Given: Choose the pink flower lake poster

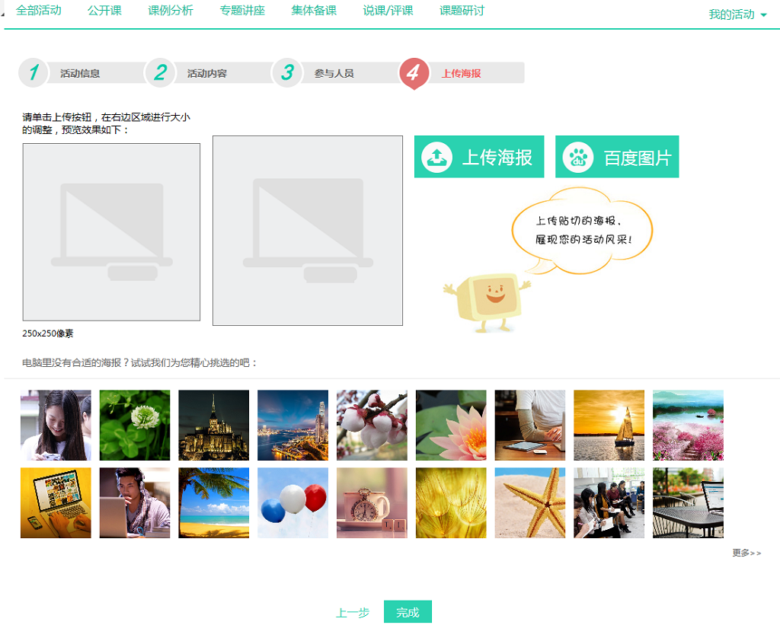Looking at the screenshot, I should point(688,425).
